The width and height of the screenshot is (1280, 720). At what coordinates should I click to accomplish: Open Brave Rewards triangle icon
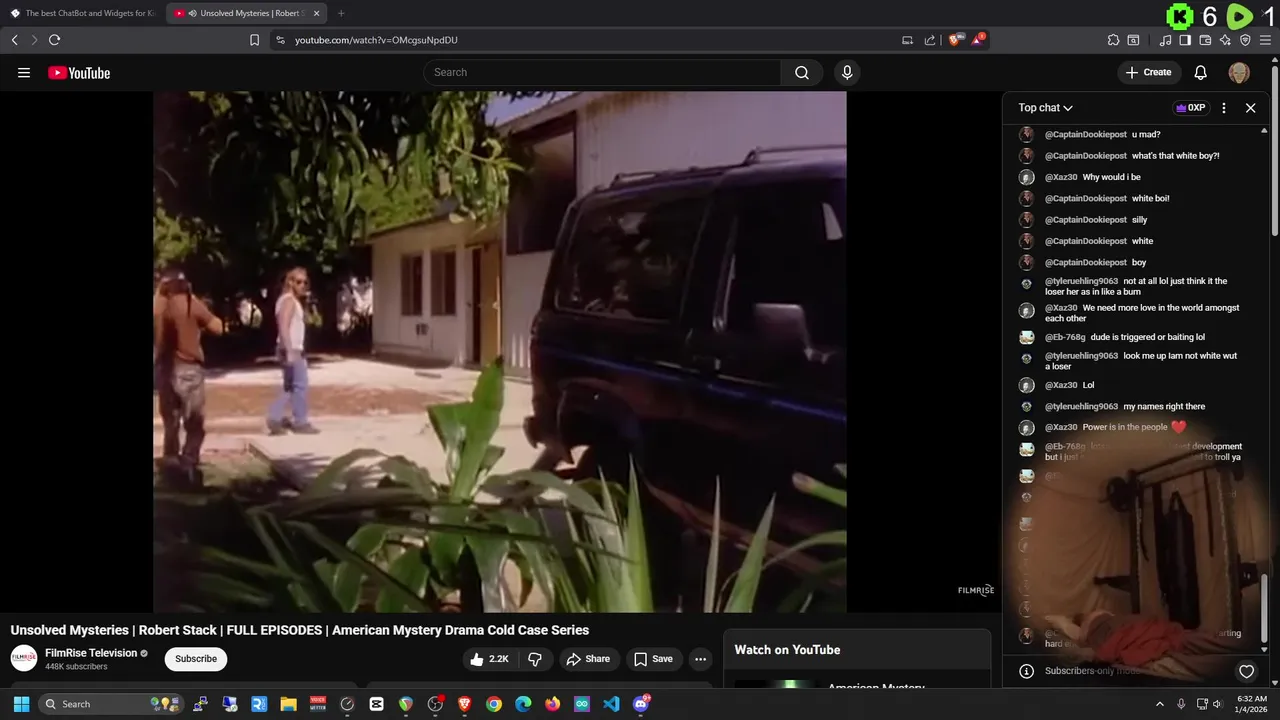(978, 40)
